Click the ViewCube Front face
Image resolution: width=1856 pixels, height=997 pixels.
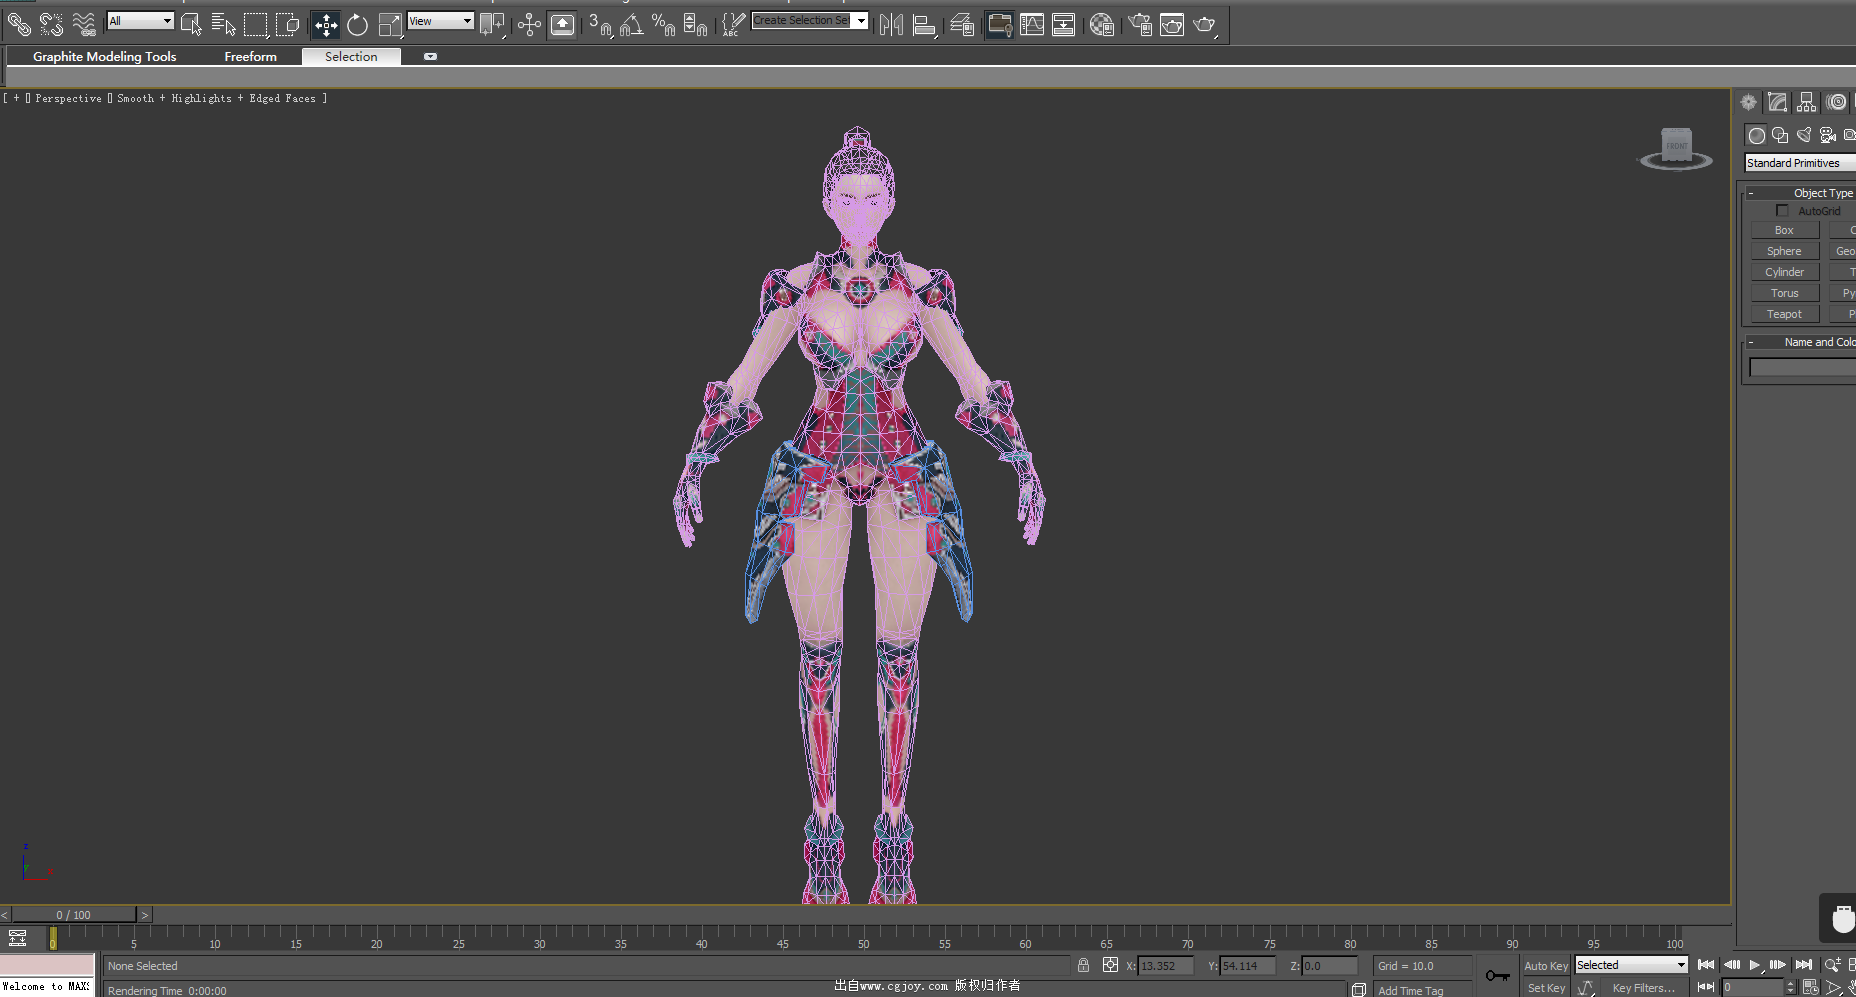pyautogui.click(x=1677, y=146)
